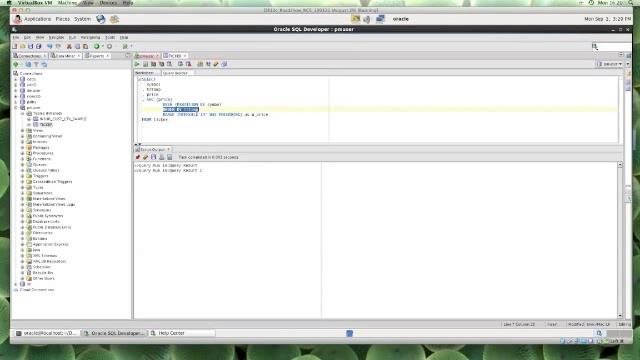Expand the Views tree node

point(23,131)
